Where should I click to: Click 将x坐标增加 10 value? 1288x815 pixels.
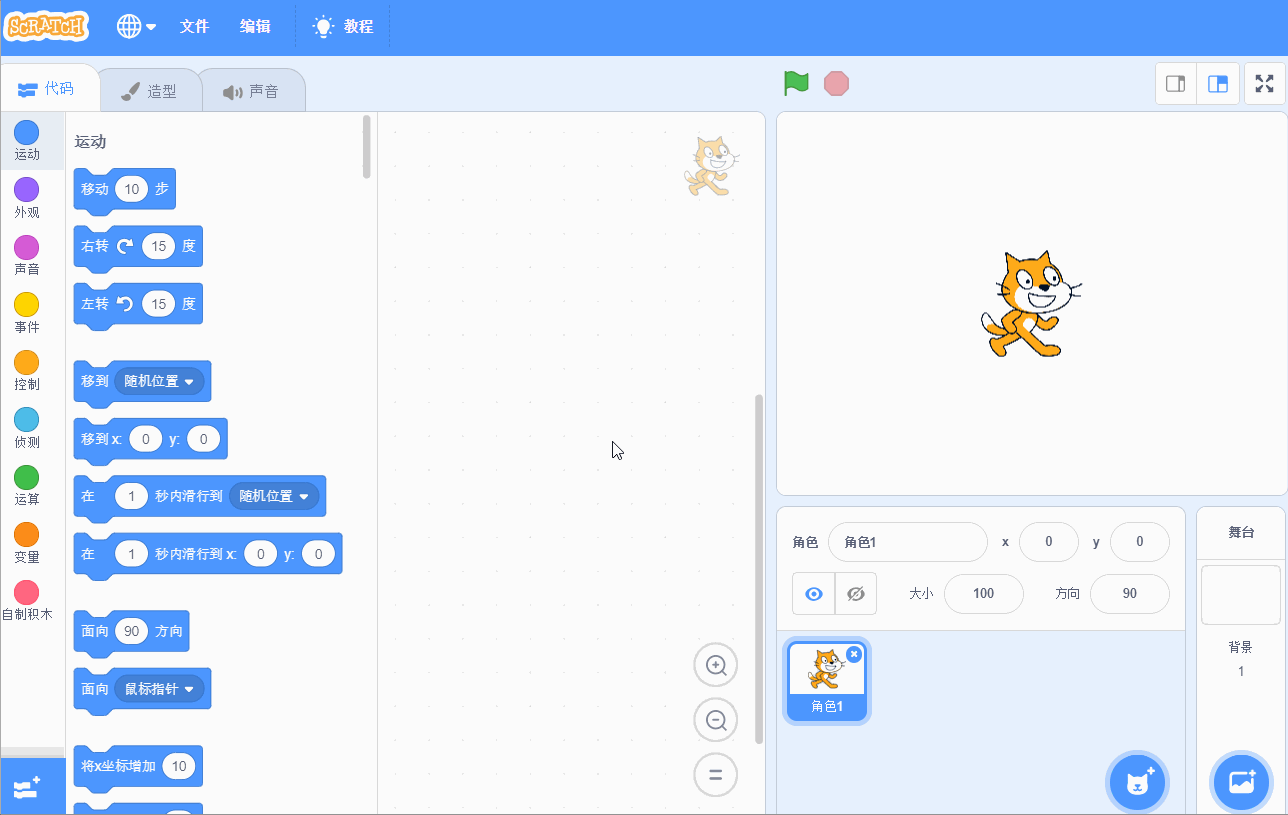(179, 766)
